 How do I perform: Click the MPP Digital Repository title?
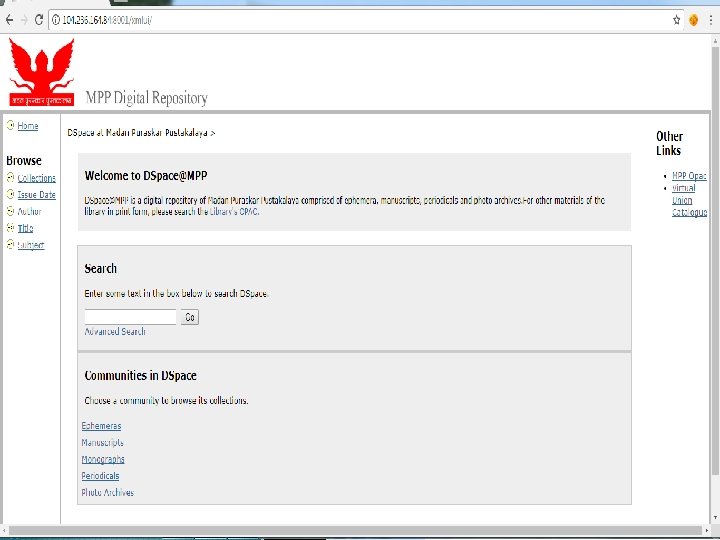pos(146,98)
